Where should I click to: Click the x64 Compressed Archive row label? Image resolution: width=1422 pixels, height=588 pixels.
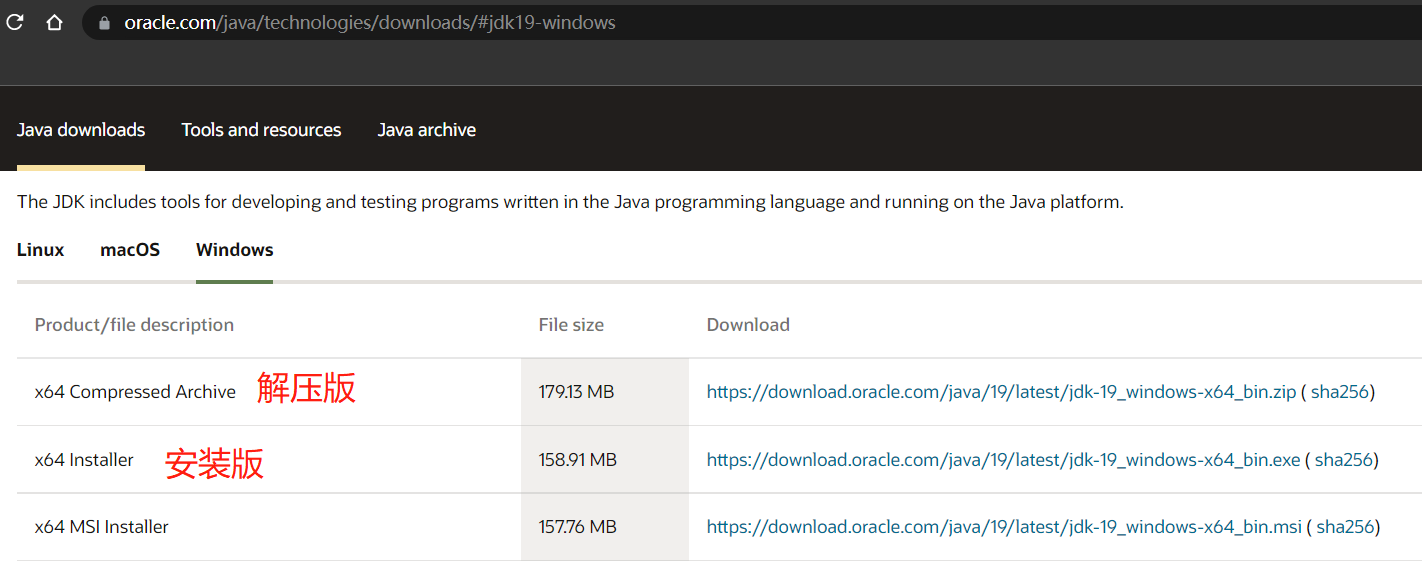click(135, 392)
